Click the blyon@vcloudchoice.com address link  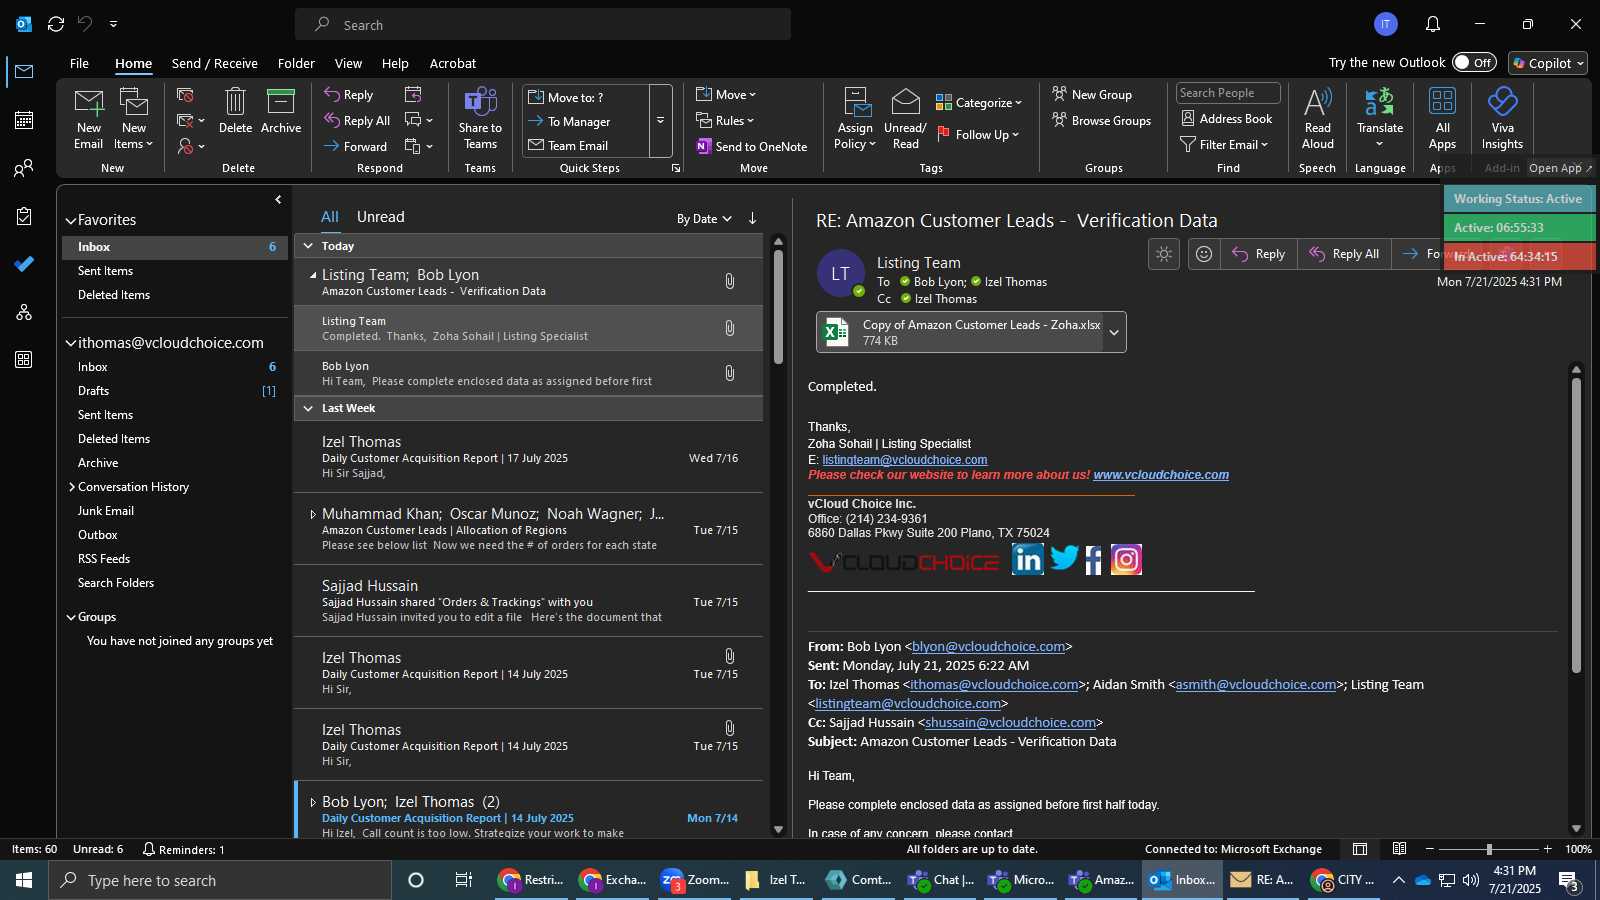point(988,647)
